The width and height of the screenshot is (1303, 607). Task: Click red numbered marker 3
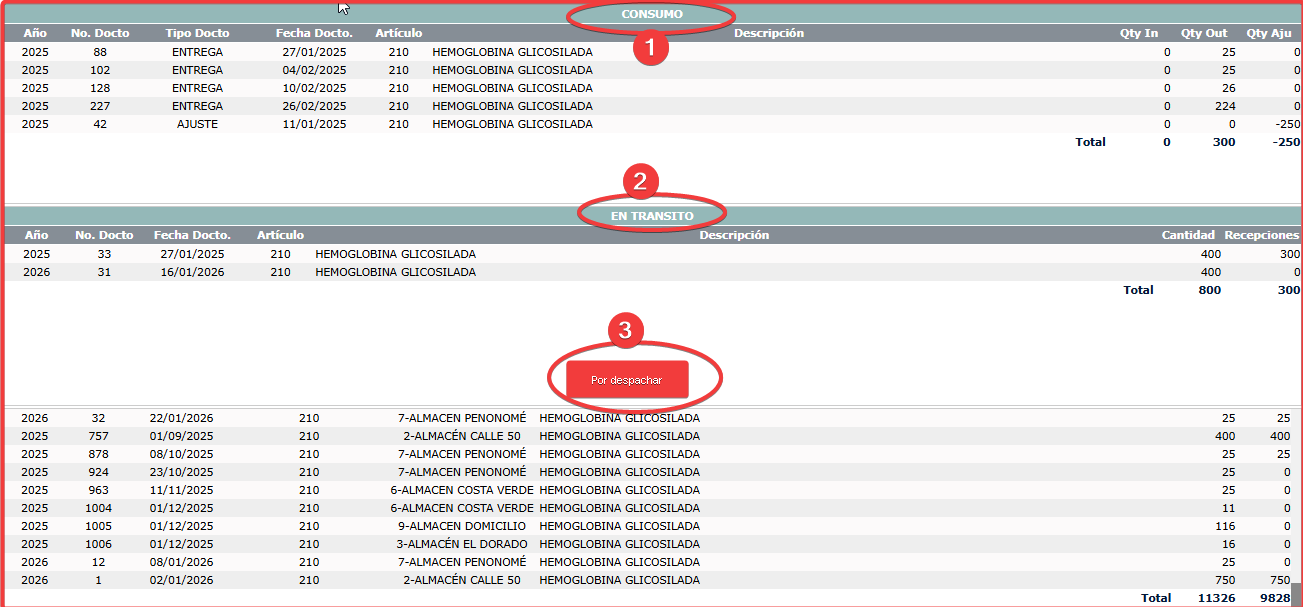[626, 331]
